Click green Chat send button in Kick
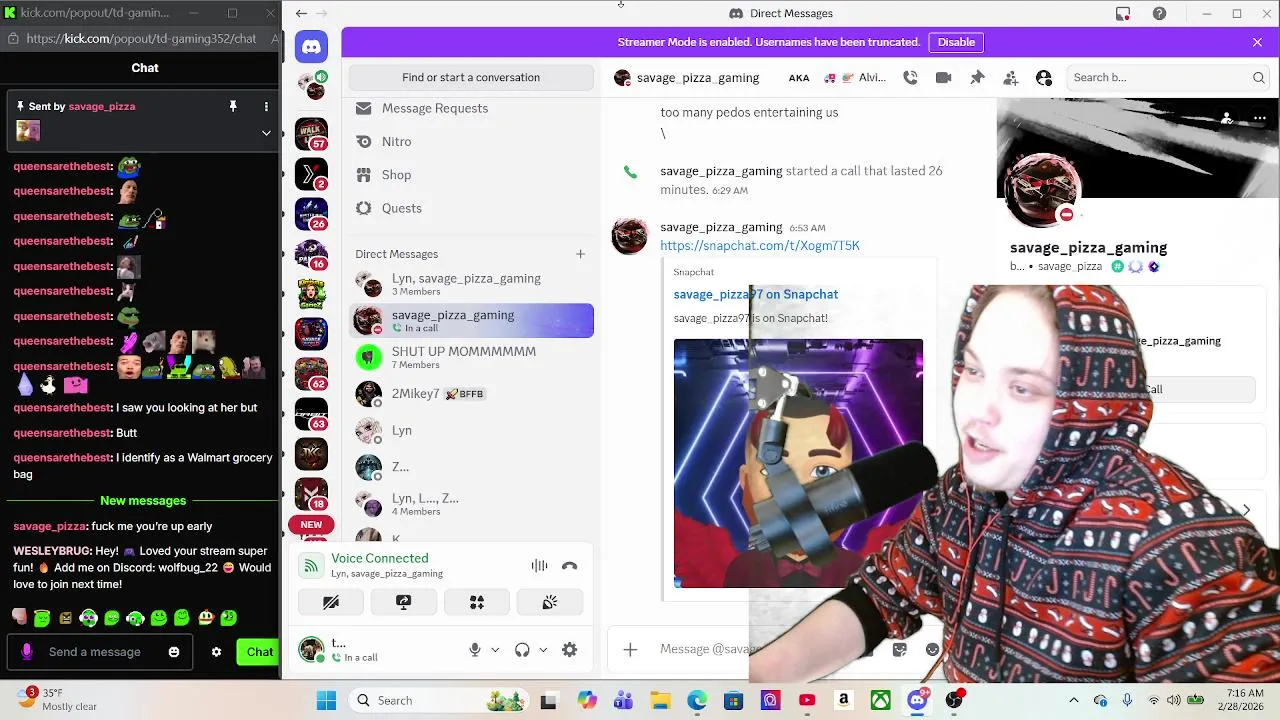The height and width of the screenshot is (720, 1280). point(259,652)
